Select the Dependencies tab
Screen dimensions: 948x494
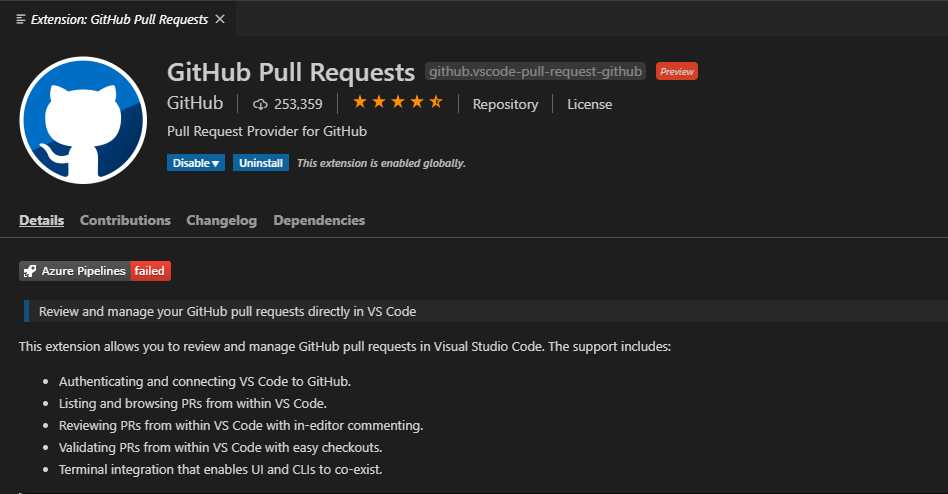[319, 220]
